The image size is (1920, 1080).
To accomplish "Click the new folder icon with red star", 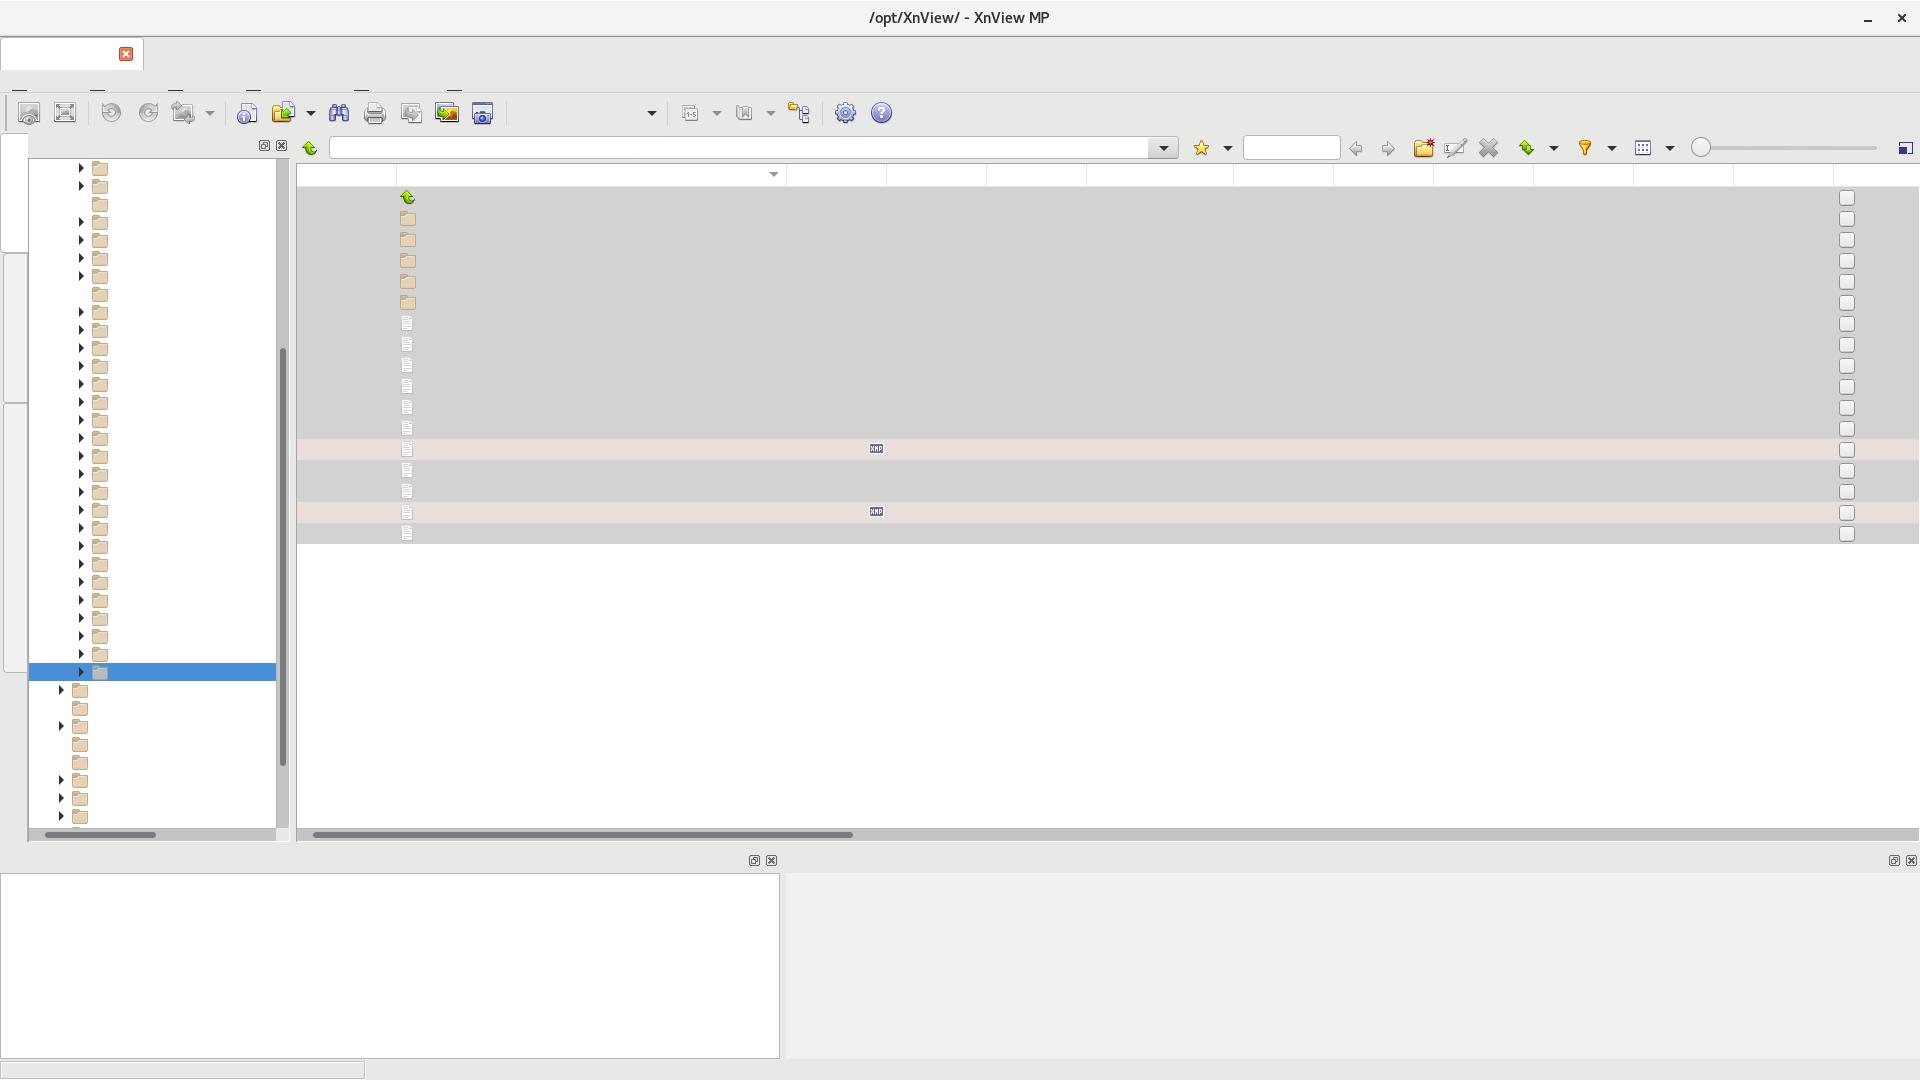I will 1423,148.
